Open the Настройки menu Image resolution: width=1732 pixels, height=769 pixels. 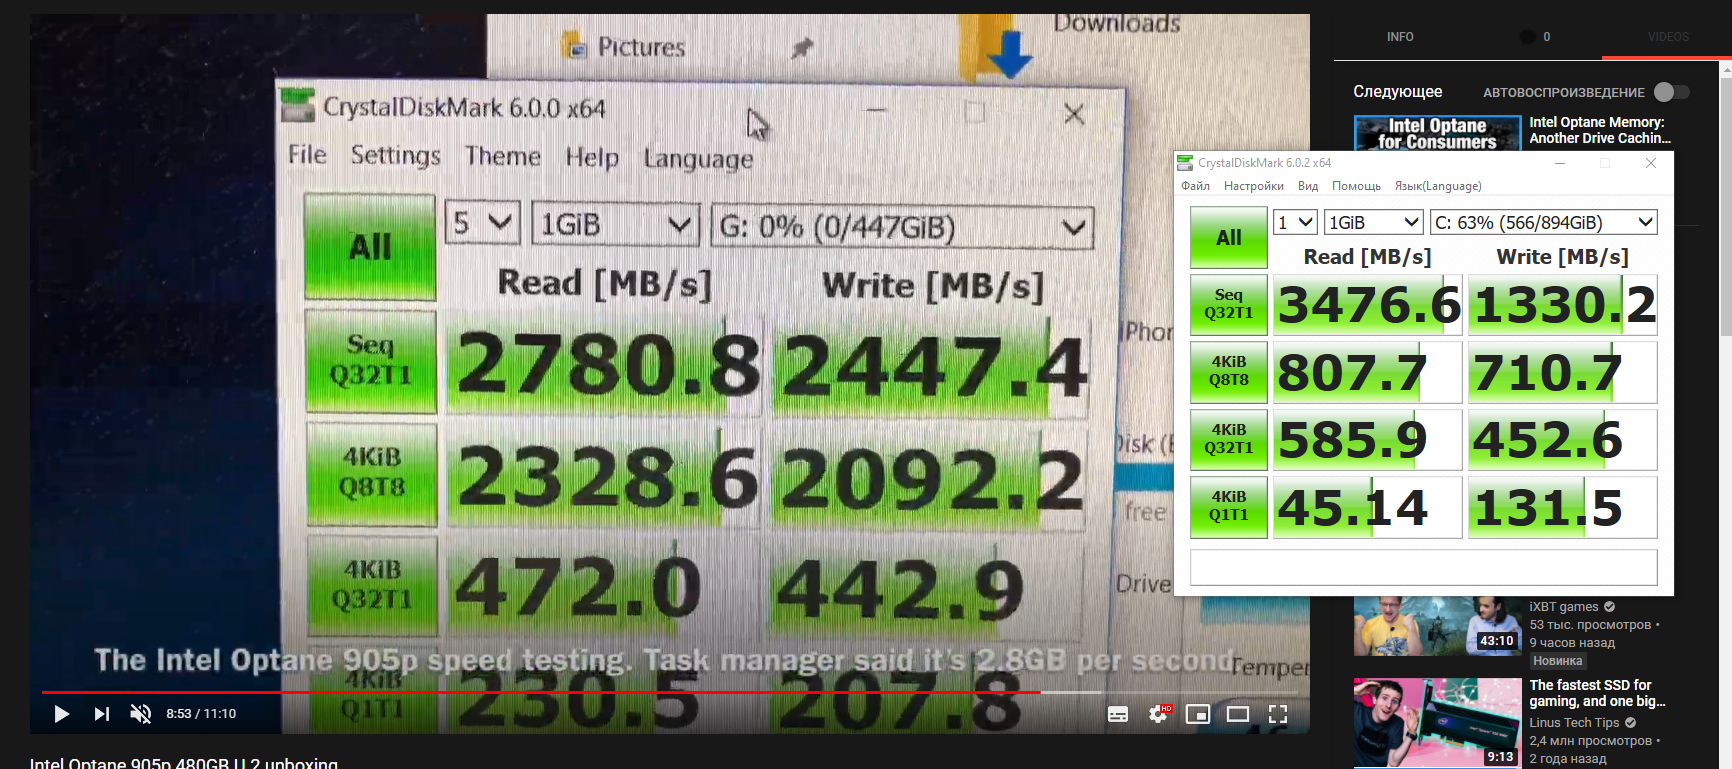pos(1253,186)
